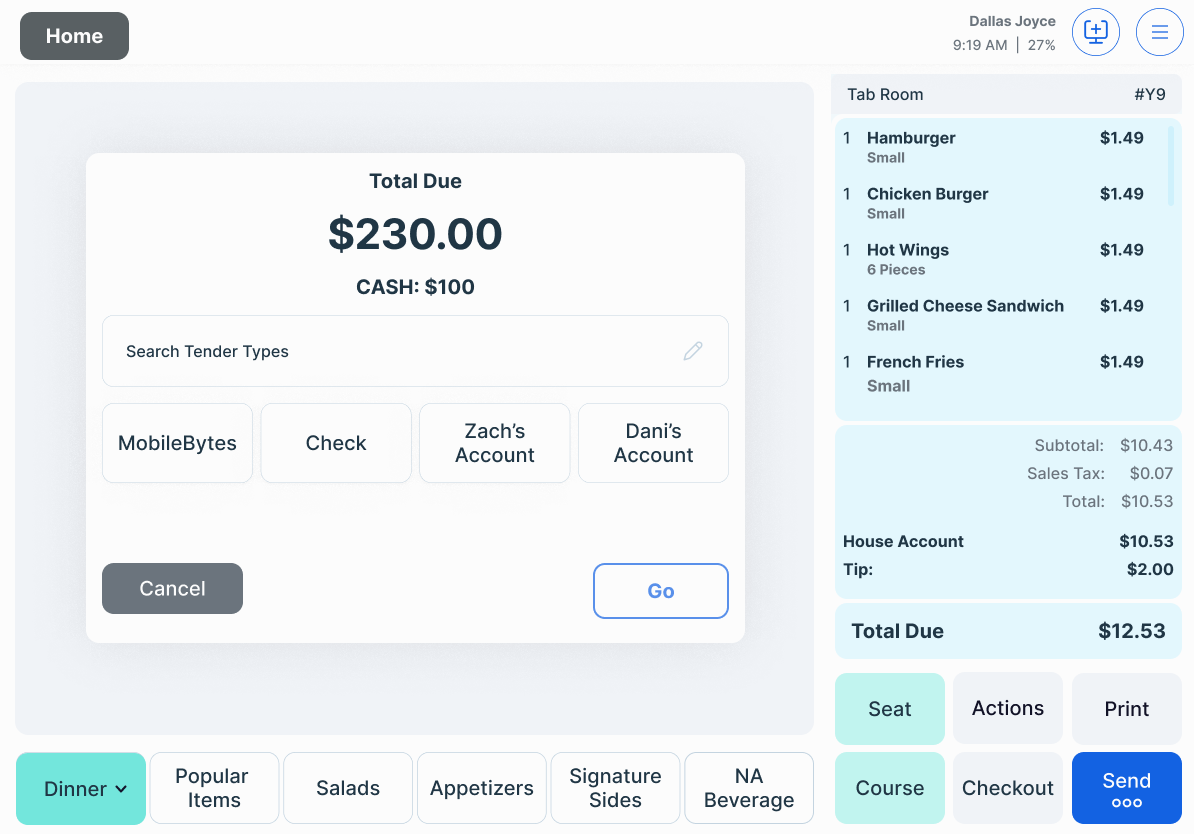1194x834 pixels.
Task: Switch to the Salads category
Action: click(x=348, y=788)
